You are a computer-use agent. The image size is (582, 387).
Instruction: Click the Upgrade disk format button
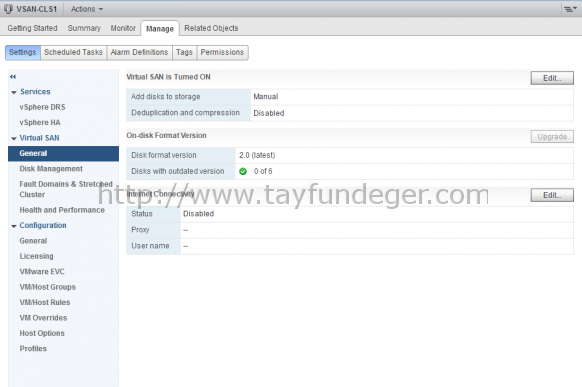click(552, 137)
